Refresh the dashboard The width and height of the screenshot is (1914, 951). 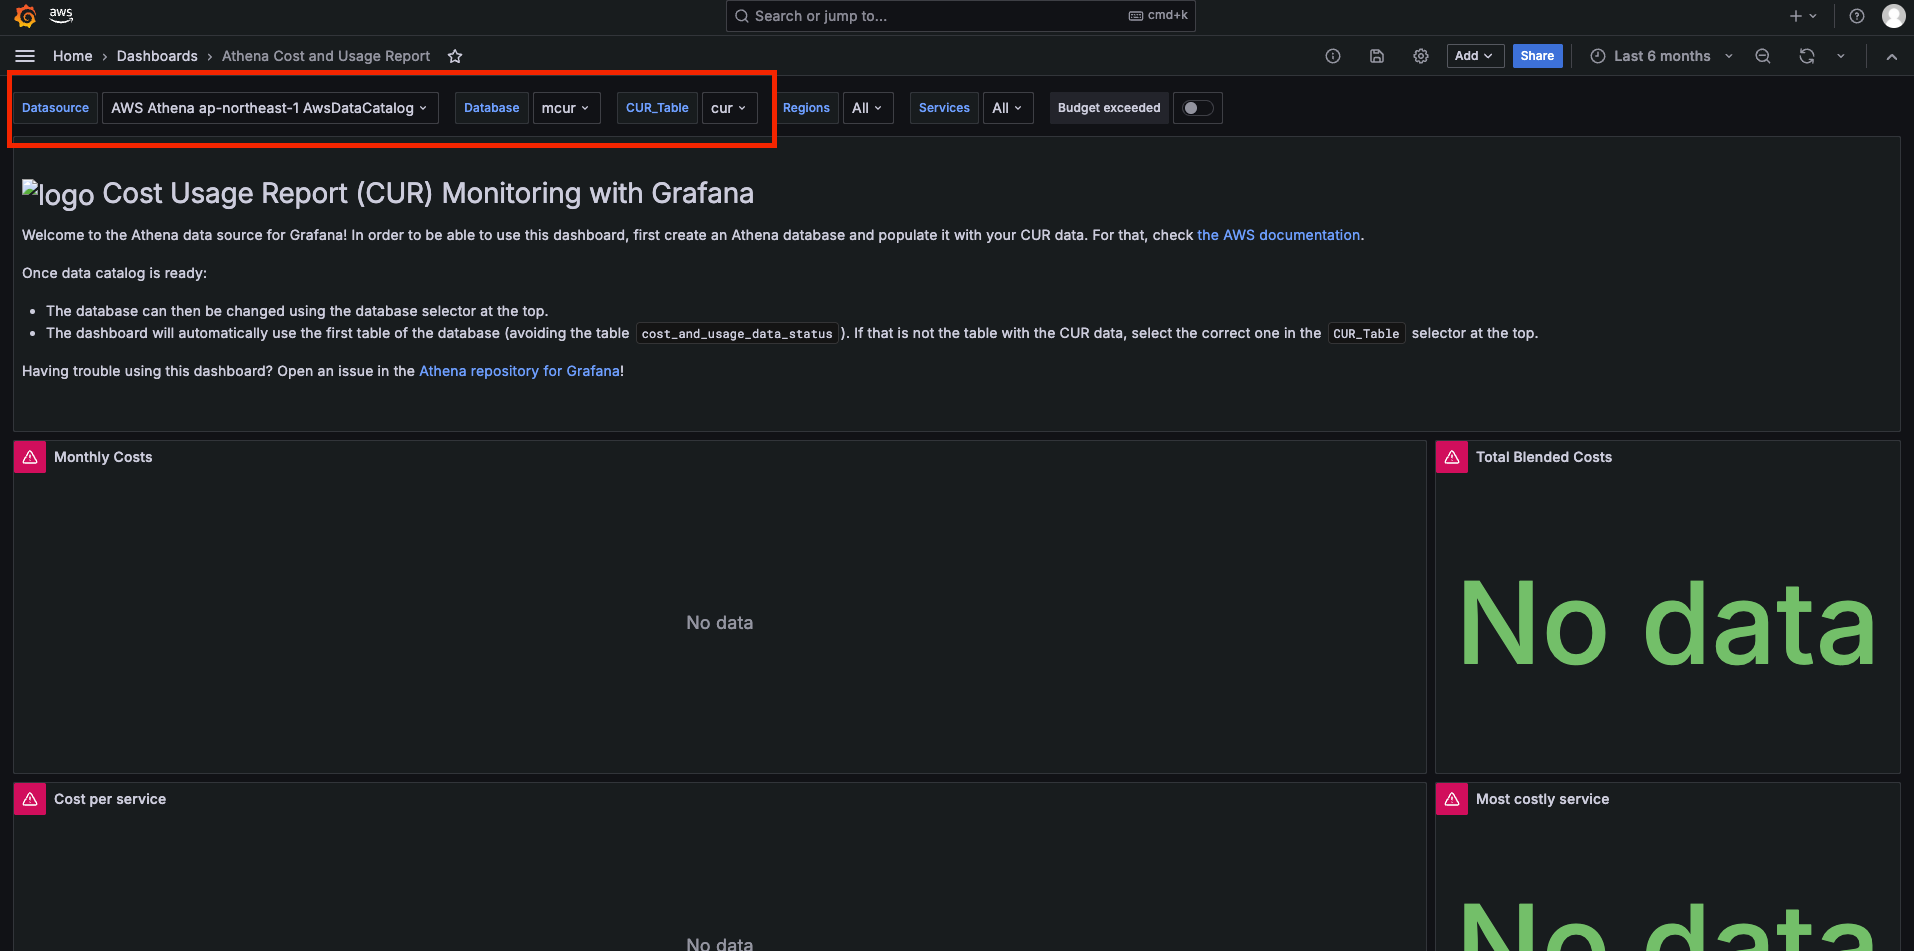tap(1807, 56)
